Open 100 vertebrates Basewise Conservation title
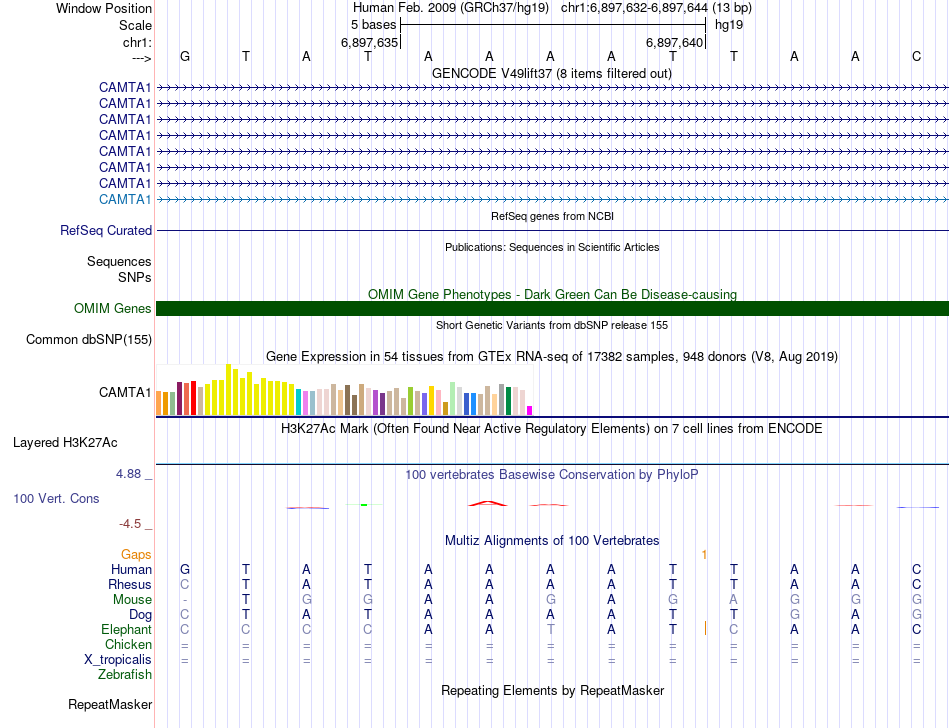This screenshot has height=728, width=950. [x=551, y=474]
